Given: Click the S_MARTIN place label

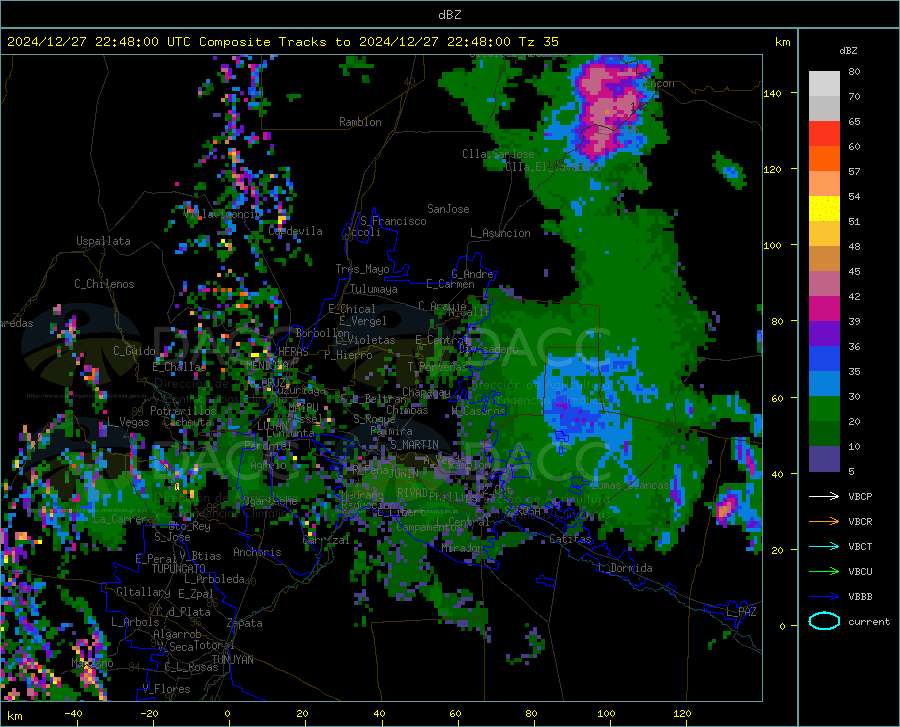Looking at the screenshot, I should [414, 445].
